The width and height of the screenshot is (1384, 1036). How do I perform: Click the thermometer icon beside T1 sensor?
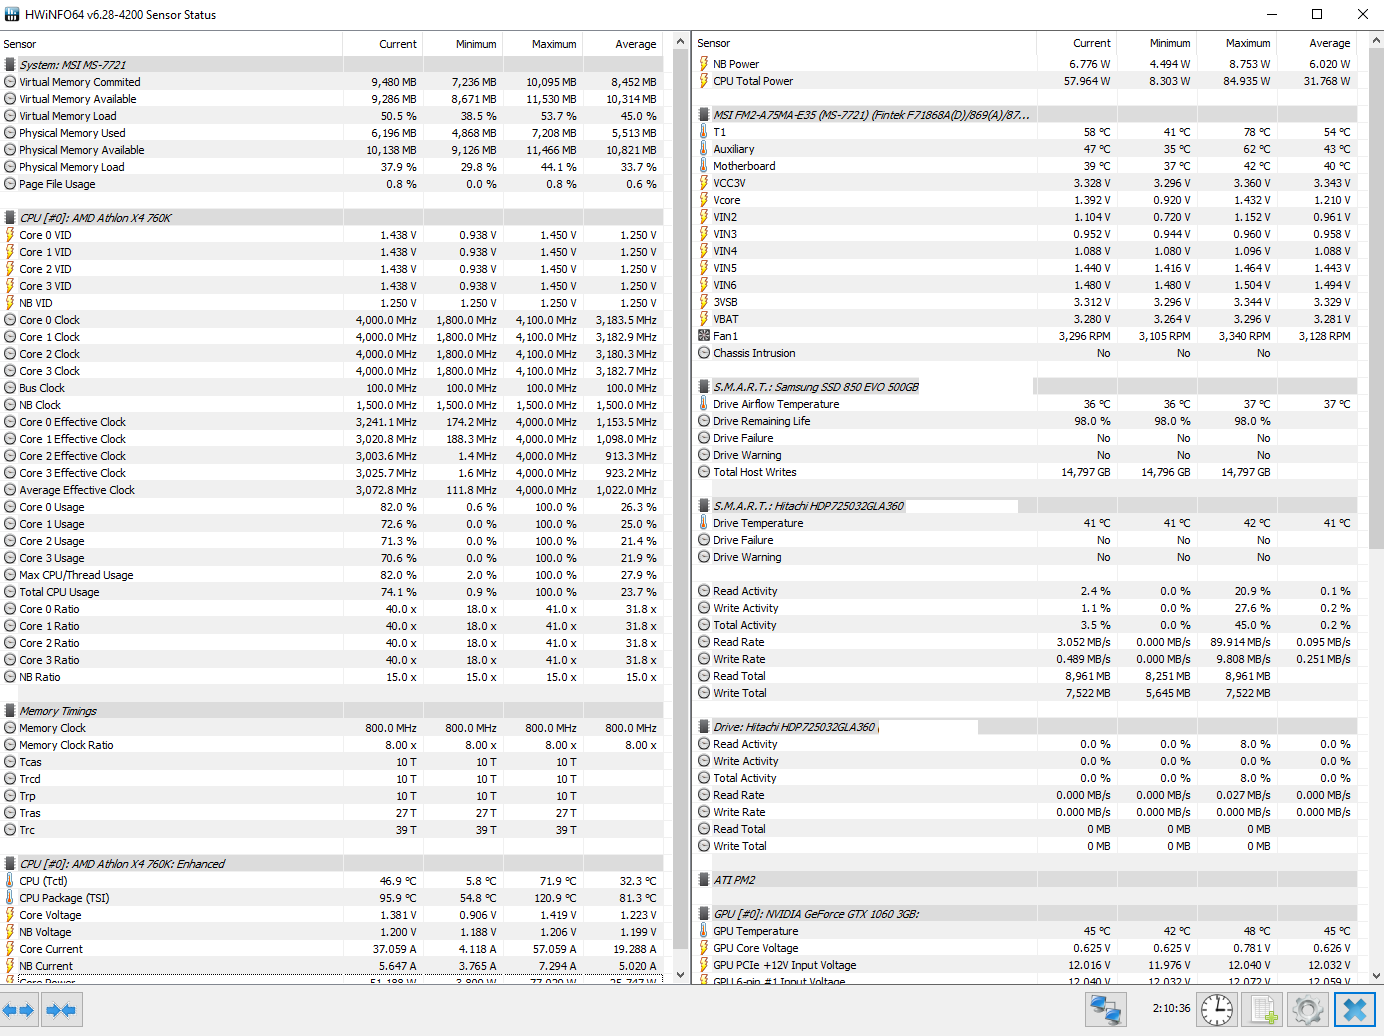pyautogui.click(x=704, y=132)
